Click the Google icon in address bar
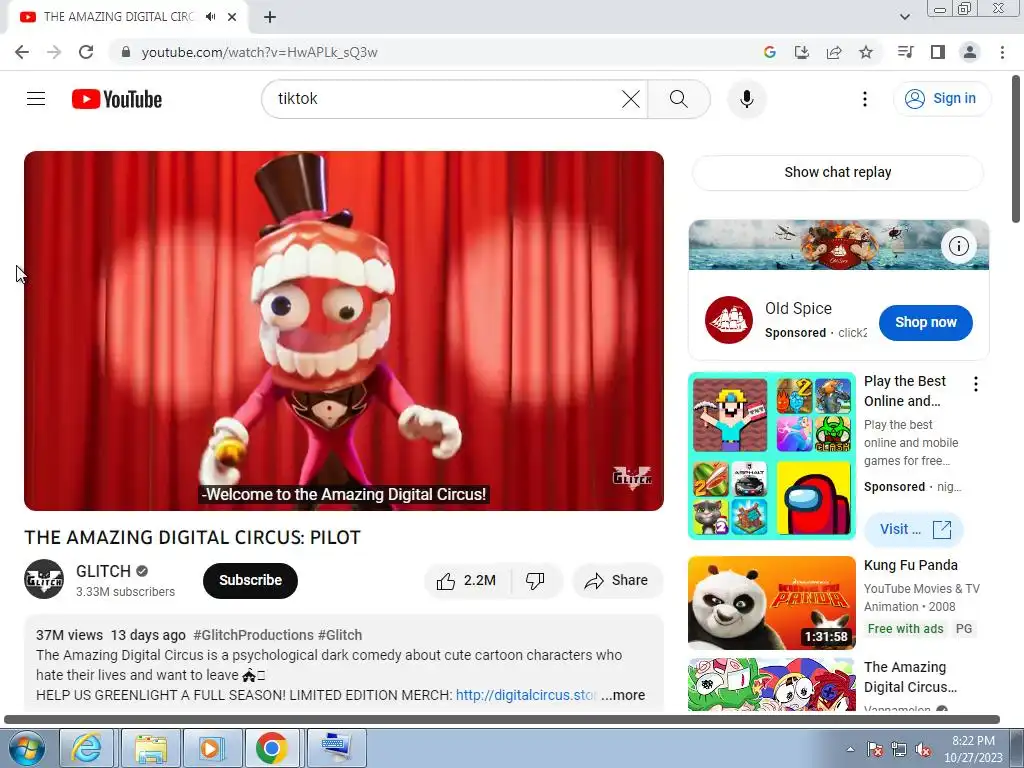 770,52
